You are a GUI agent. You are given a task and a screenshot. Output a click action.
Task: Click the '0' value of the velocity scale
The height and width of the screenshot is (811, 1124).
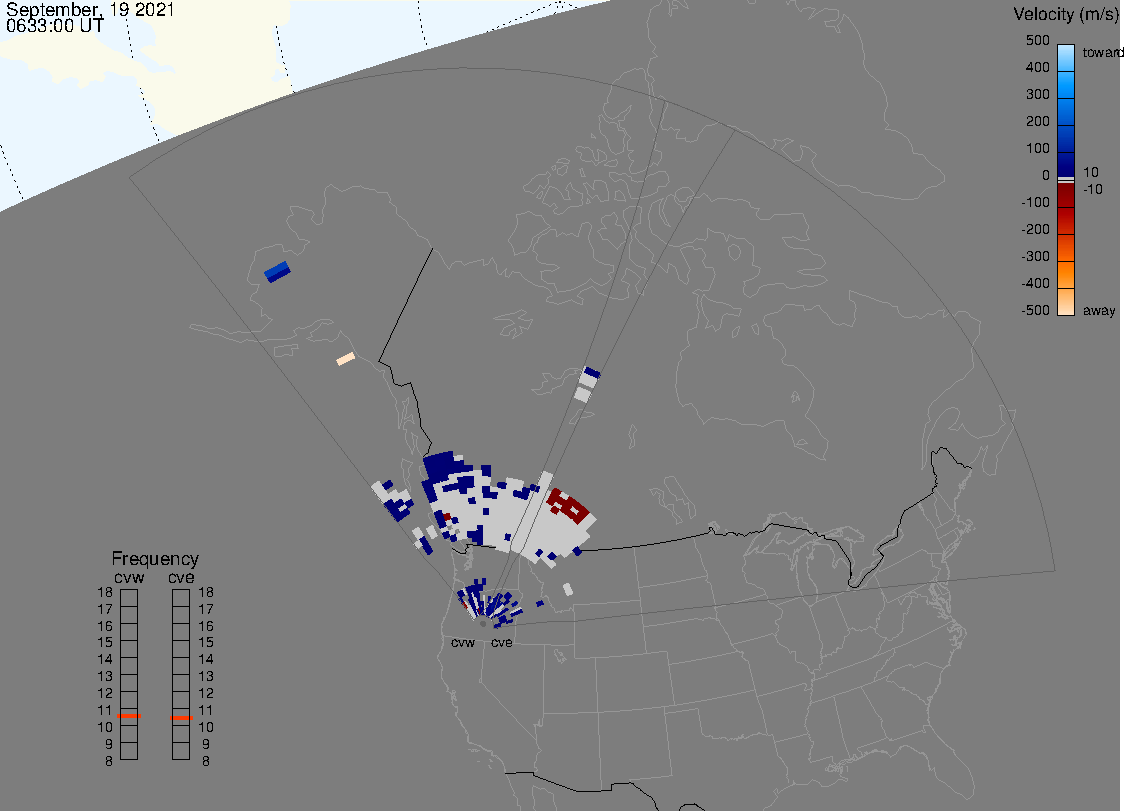point(1046,175)
